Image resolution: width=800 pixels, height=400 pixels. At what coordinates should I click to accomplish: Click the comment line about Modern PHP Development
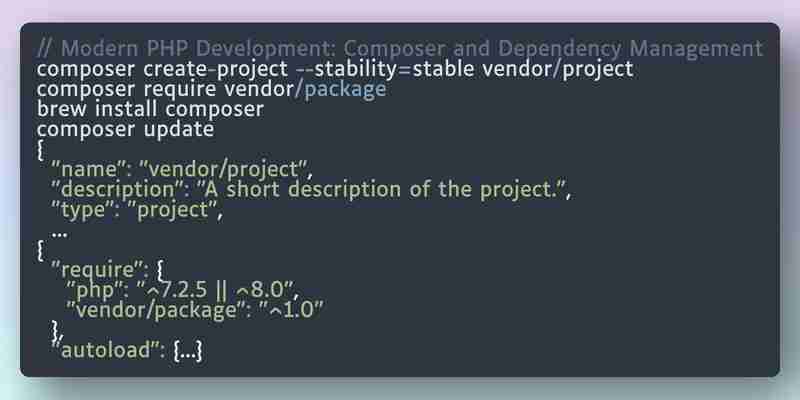[399, 48]
